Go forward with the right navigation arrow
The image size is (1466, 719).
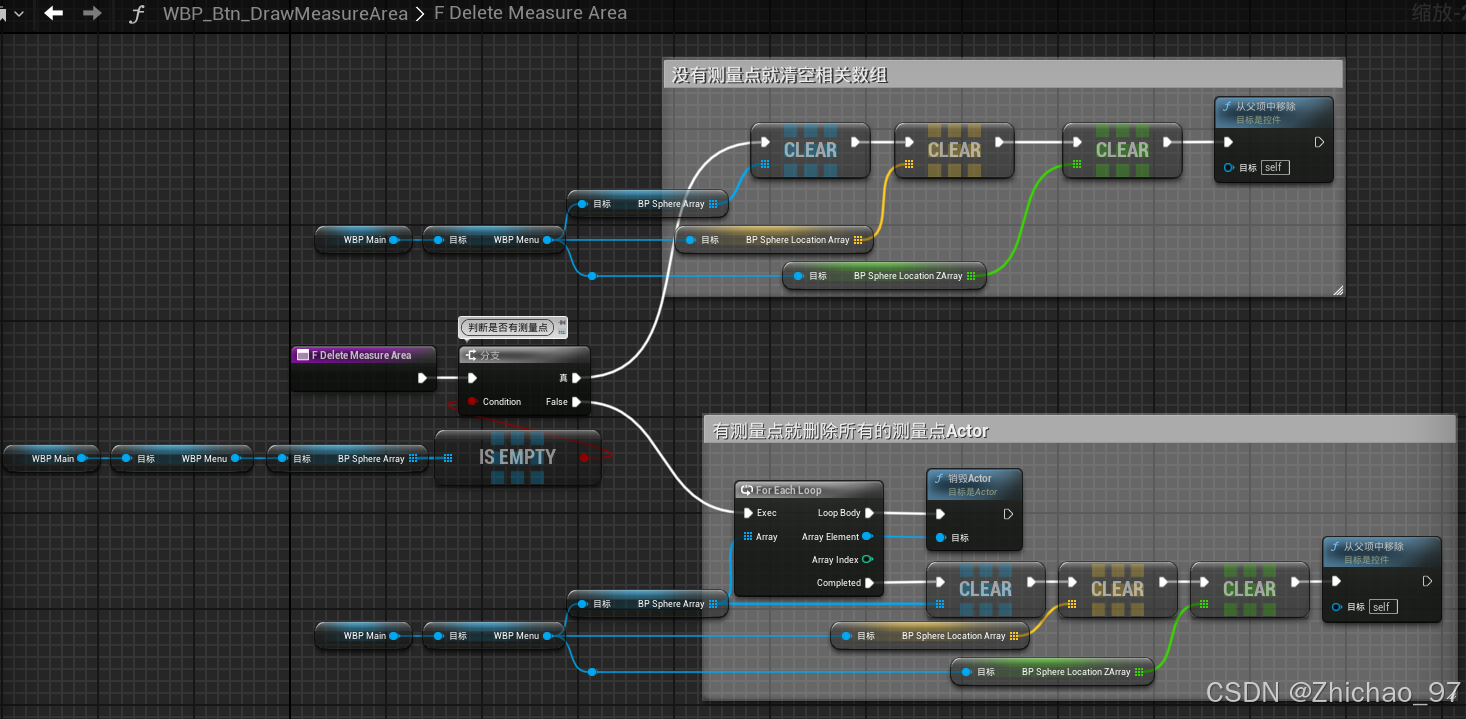(x=92, y=13)
